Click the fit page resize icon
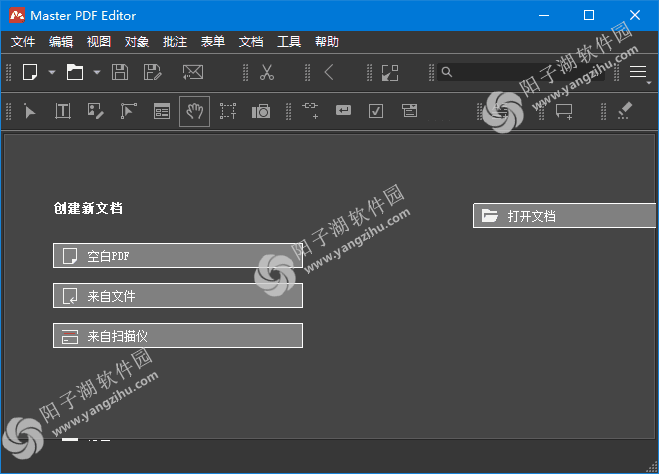This screenshot has width=659, height=474. coord(390,73)
